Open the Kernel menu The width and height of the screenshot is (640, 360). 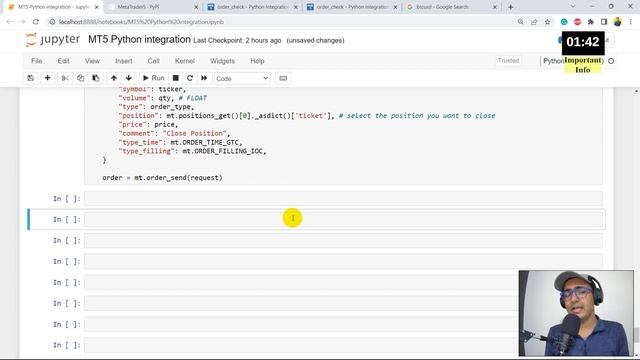point(184,61)
